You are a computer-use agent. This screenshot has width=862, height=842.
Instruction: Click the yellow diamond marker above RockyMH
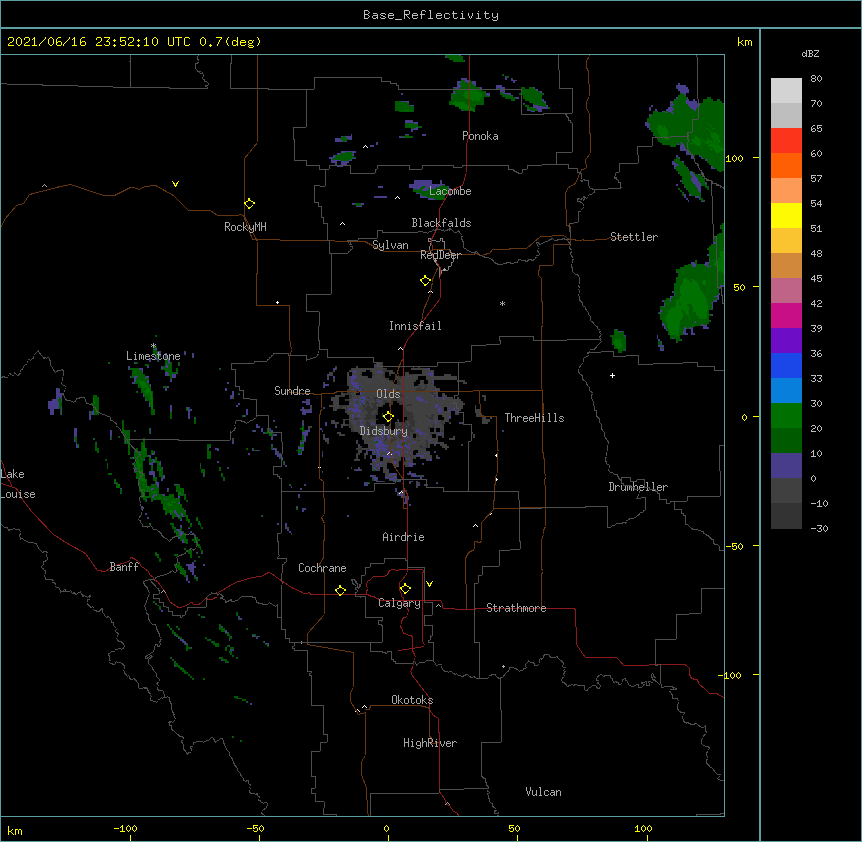[250, 204]
